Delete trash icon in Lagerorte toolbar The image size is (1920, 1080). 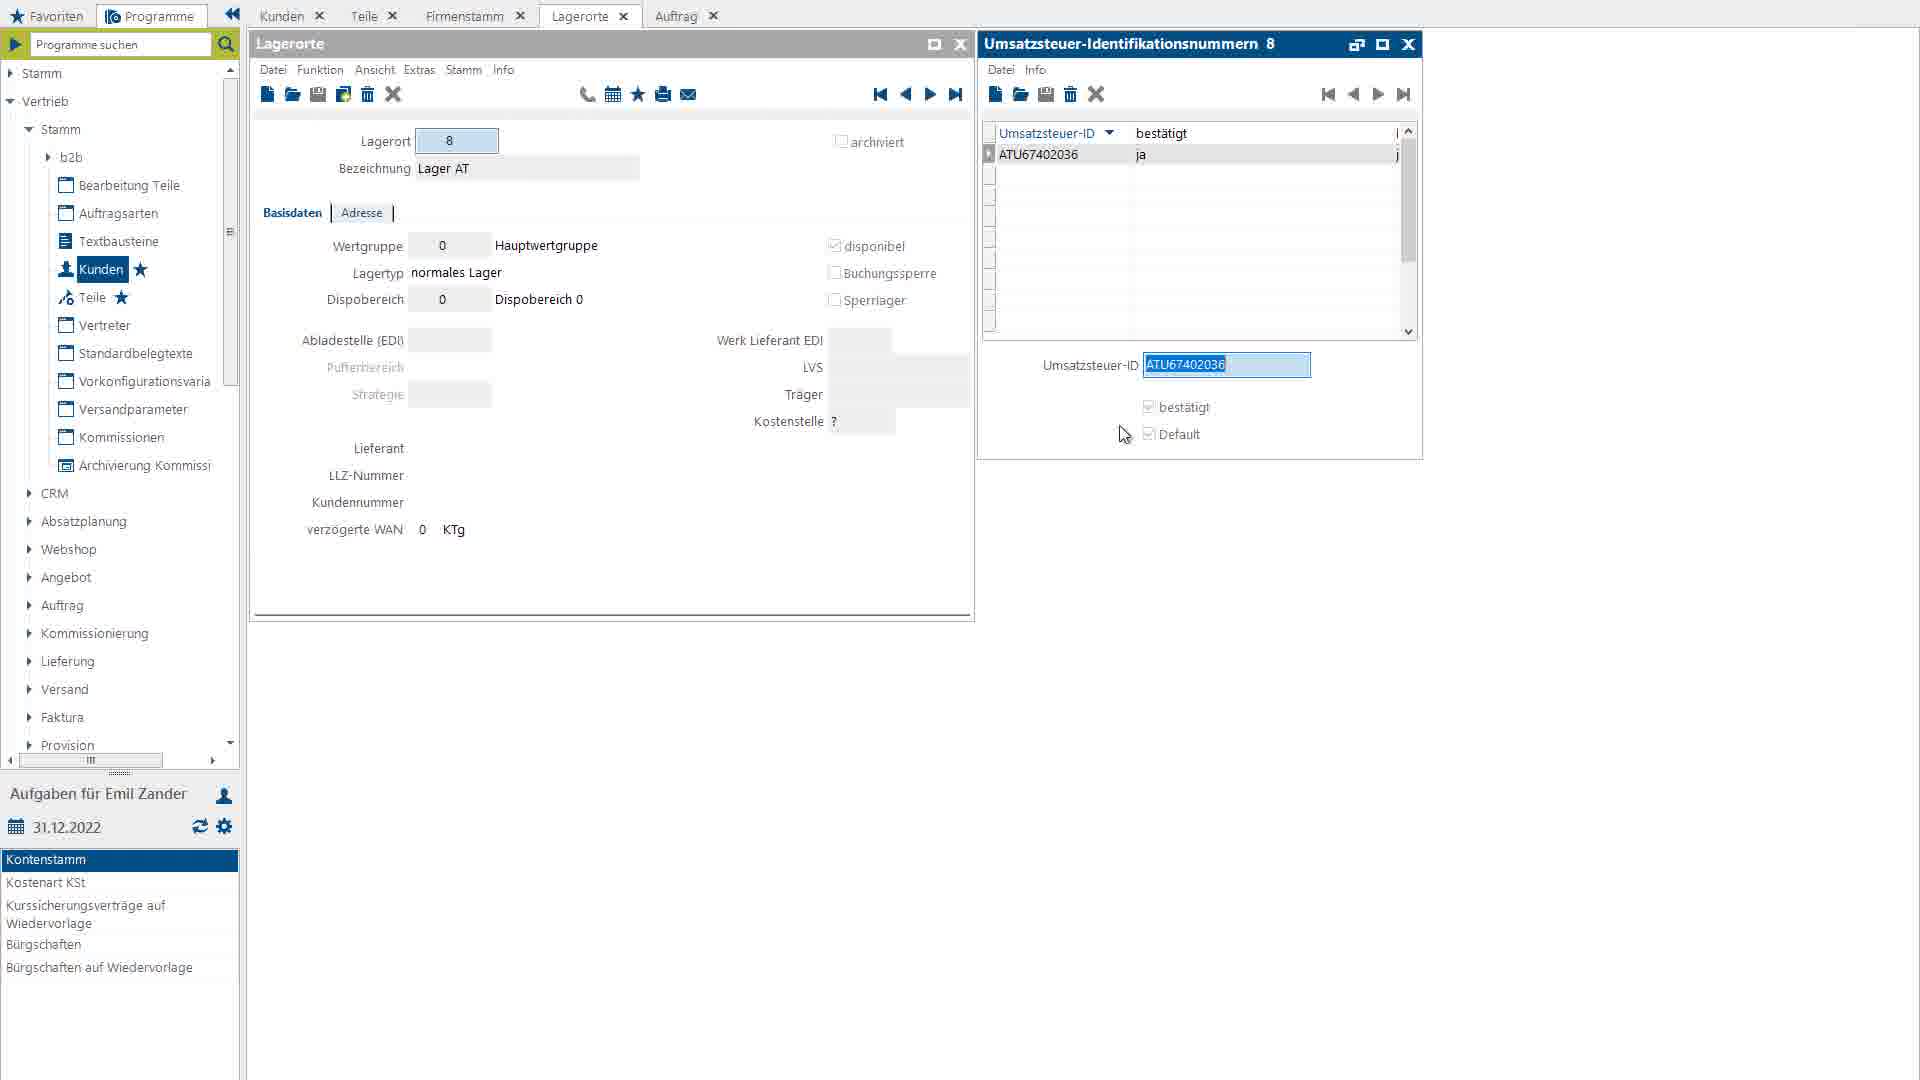[x=367, y=94]
